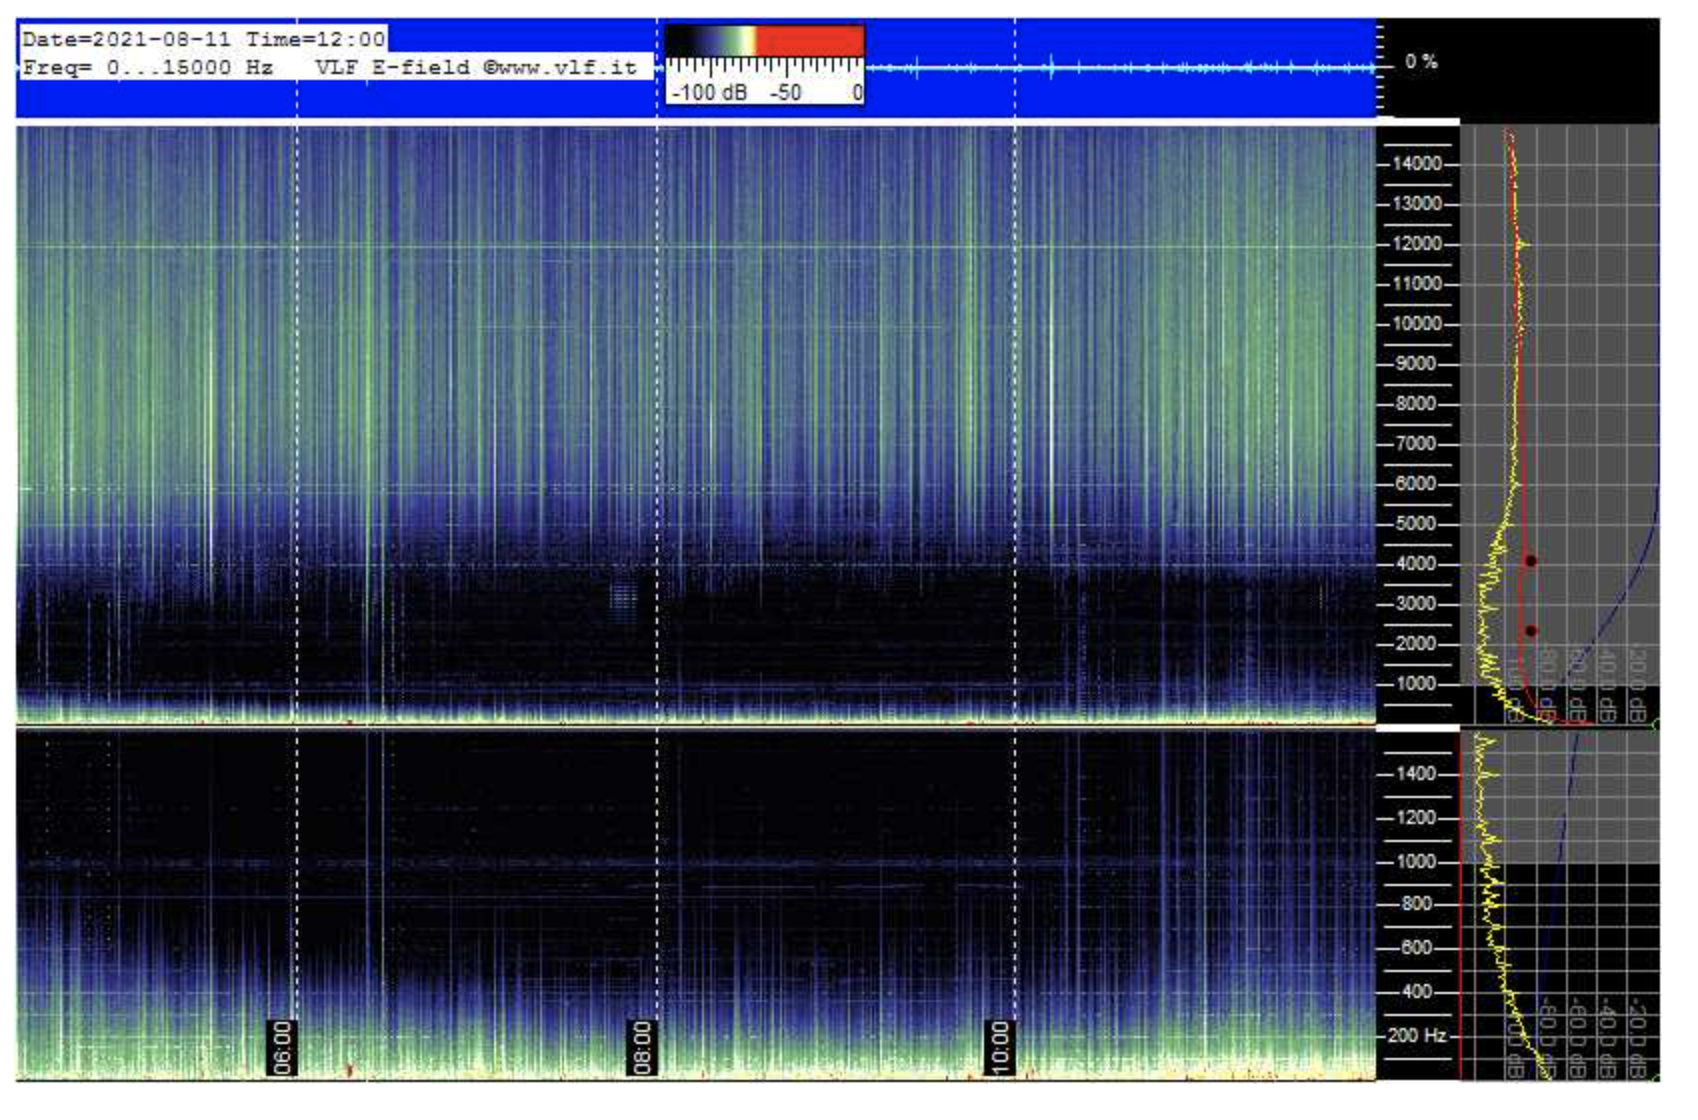Click the 1200 label on lower axis

1417,817
